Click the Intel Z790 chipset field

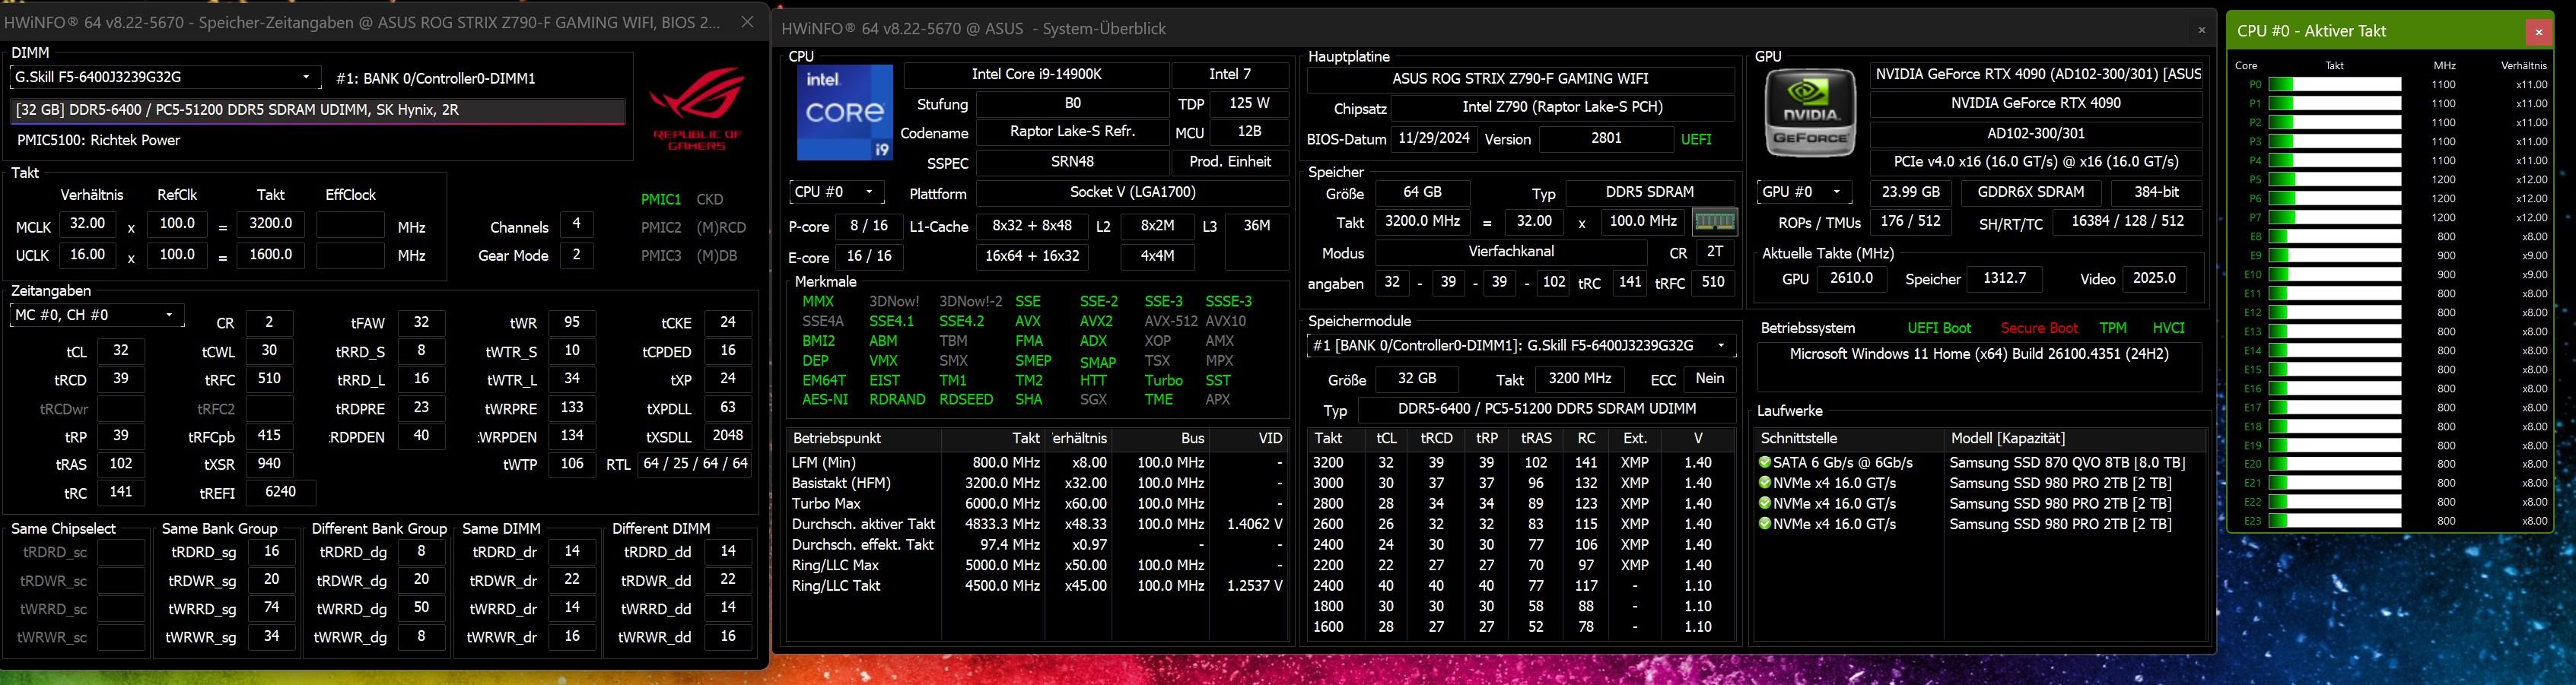pyautogui.click(x=1562, y=108)
